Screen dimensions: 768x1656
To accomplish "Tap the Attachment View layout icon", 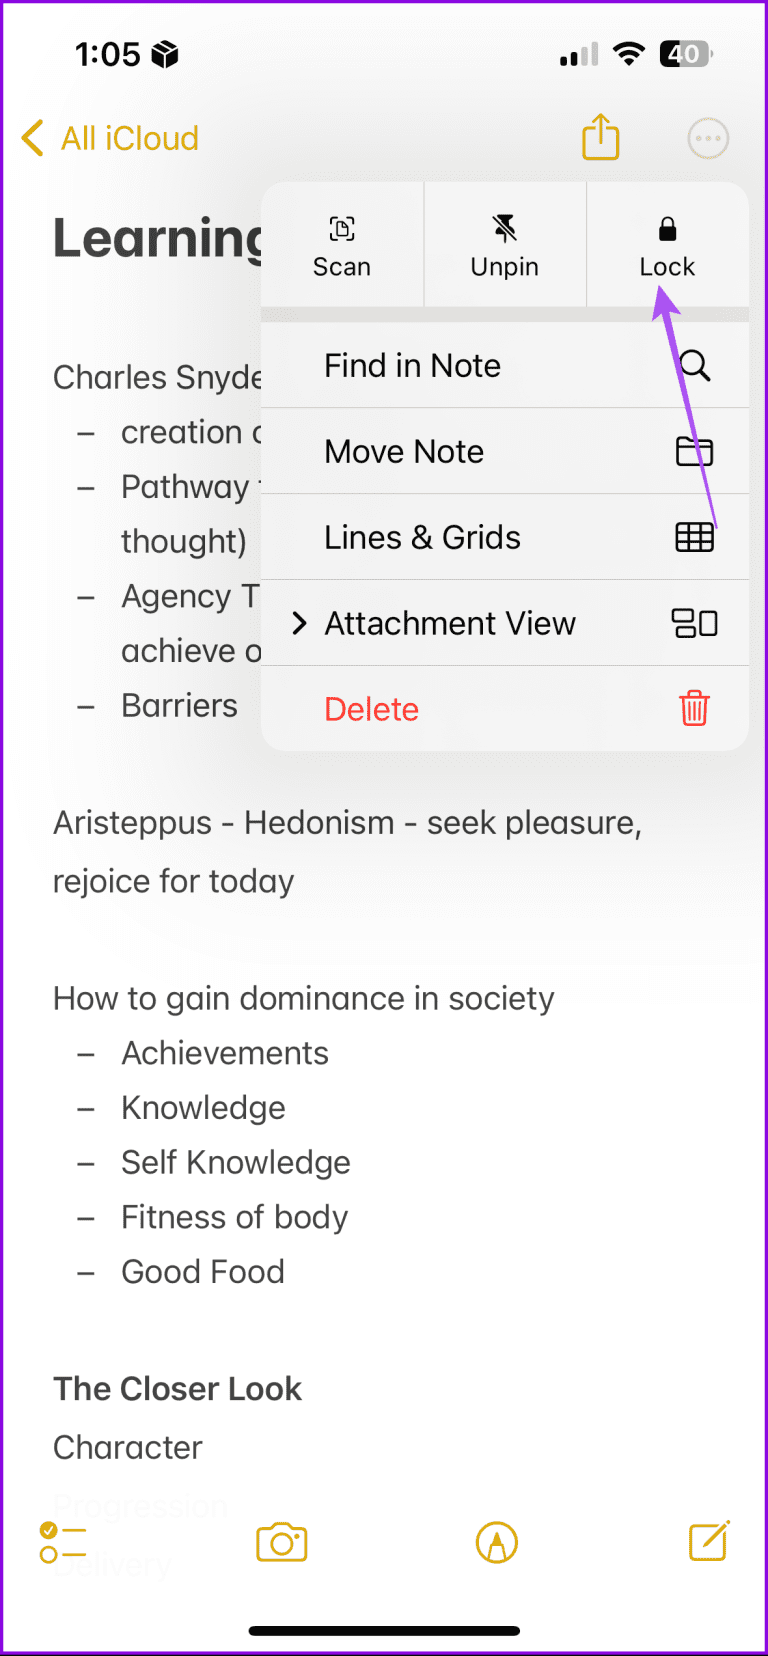I will [694, 624].
